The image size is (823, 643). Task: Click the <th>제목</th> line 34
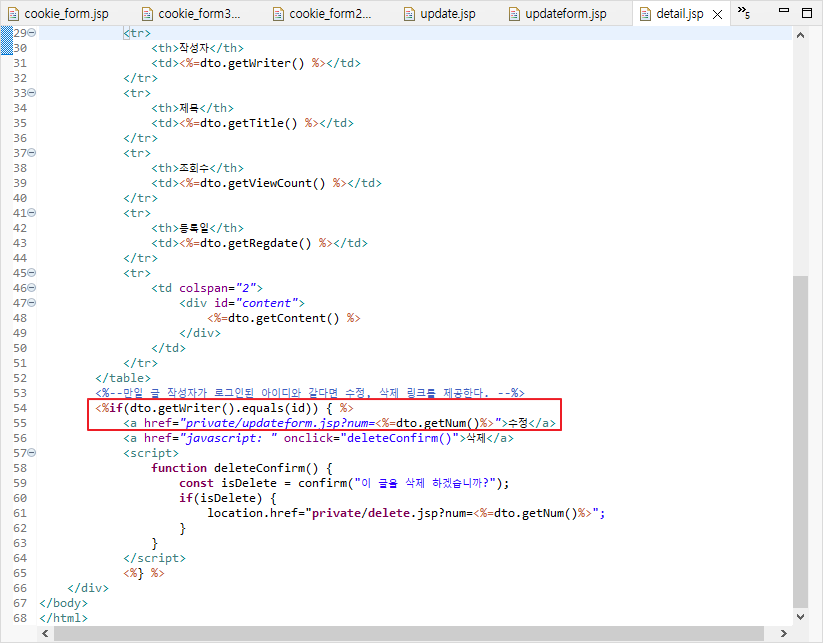[x=193, y=108]
